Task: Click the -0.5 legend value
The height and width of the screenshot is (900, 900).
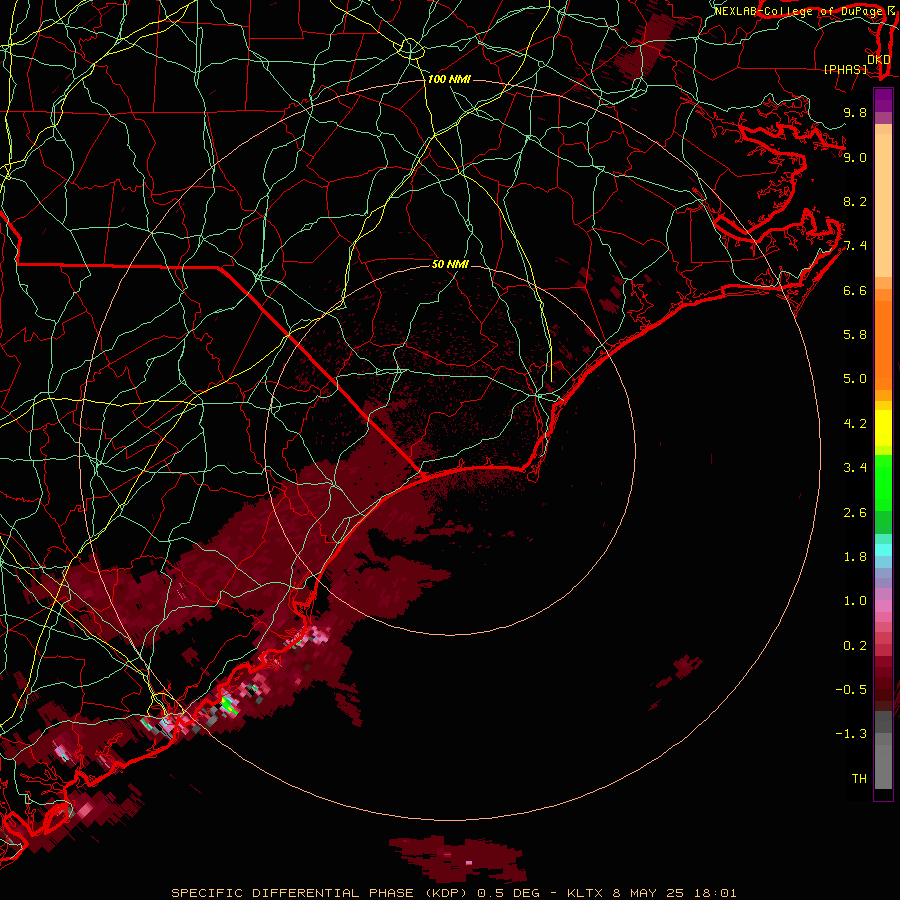Action: coord(851,690)
